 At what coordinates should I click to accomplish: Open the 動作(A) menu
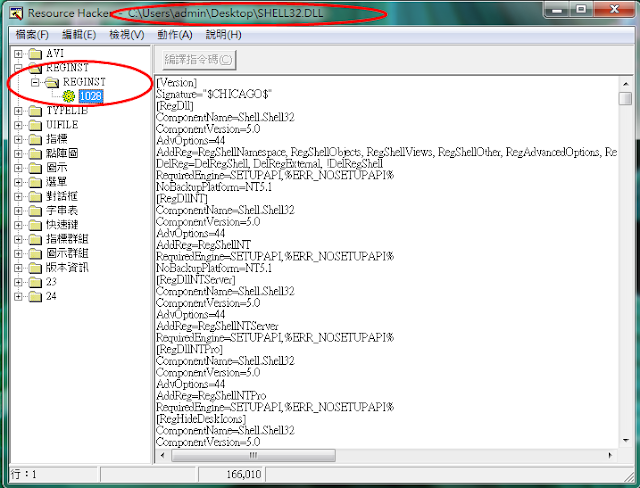(x=175, y=35)
